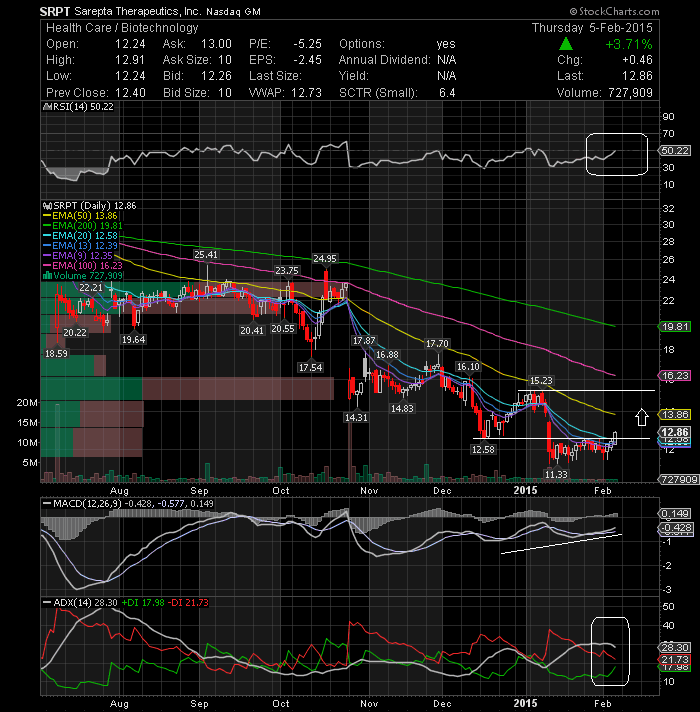Click the 17.70 price label
Screen dimensions: 700x712
[437, 344]
